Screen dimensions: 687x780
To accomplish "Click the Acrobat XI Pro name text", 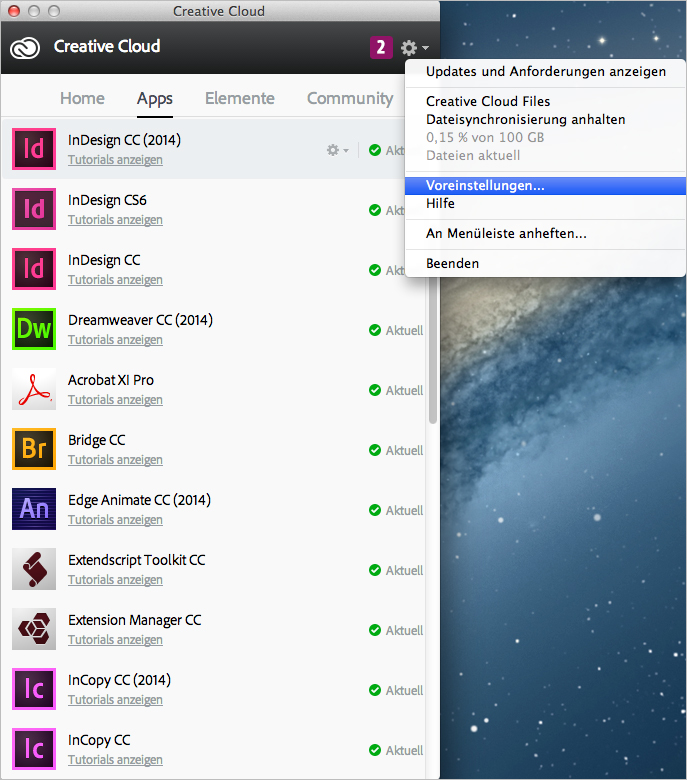I will 111,380.
